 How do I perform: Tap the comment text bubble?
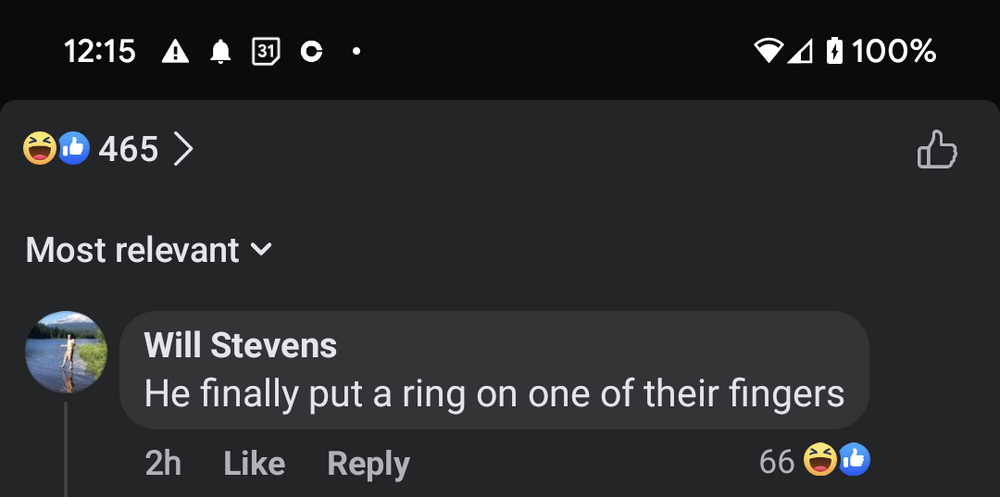pos(494,392)
